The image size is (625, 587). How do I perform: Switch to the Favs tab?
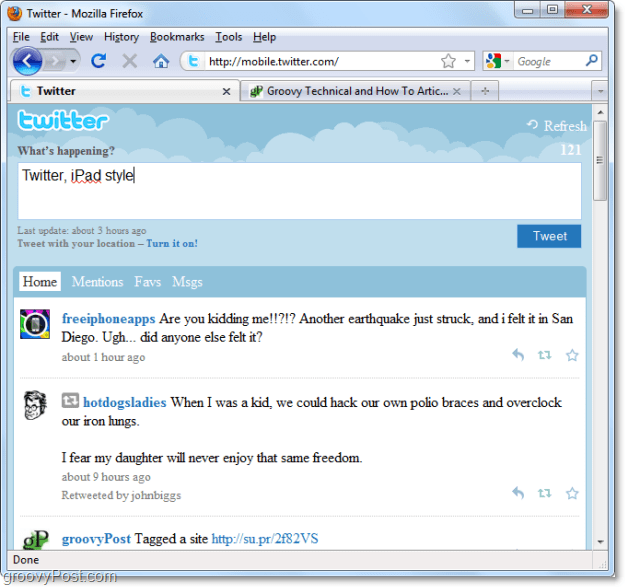pyautogui.click(x=148, y=282)
